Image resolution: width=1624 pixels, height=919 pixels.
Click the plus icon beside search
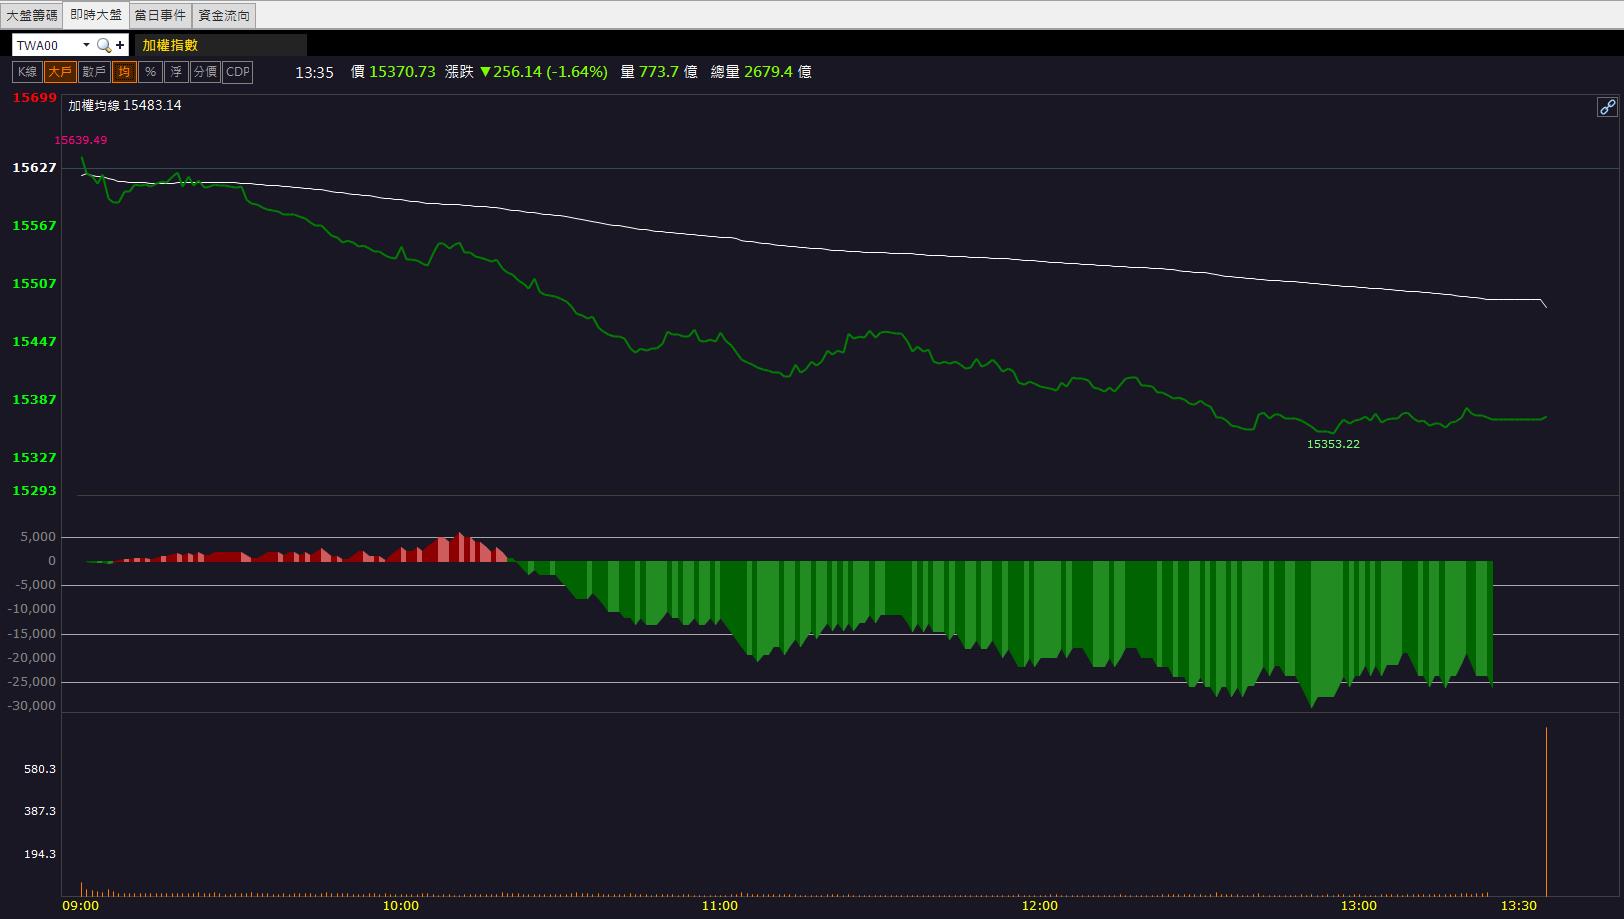(120, 45)
